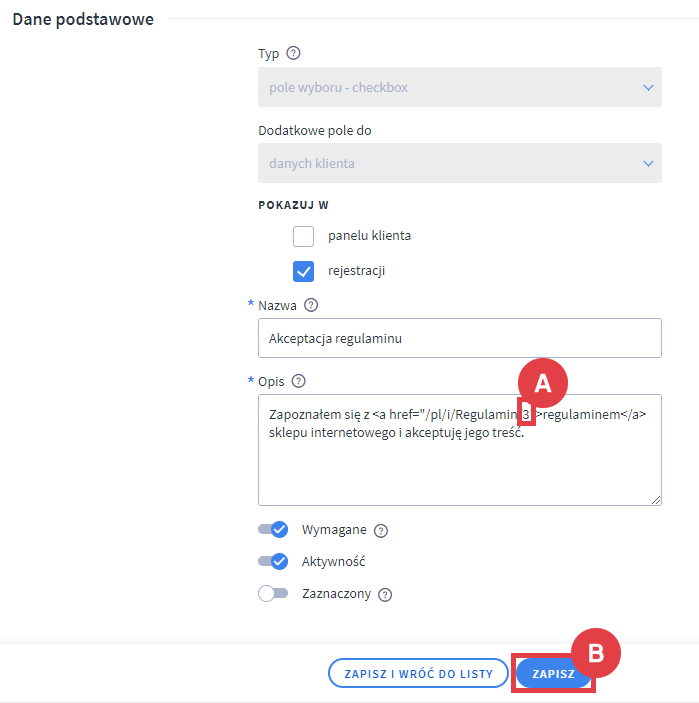Screen dimensions: 699x703
Task: Uncheck the 'rejestracji' checkbox
Action: [x=304, y=271]
